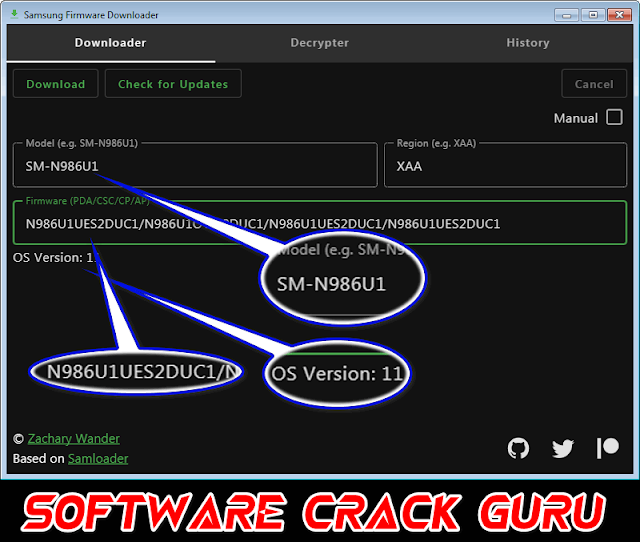Switch to the History tab

point(528,43)
